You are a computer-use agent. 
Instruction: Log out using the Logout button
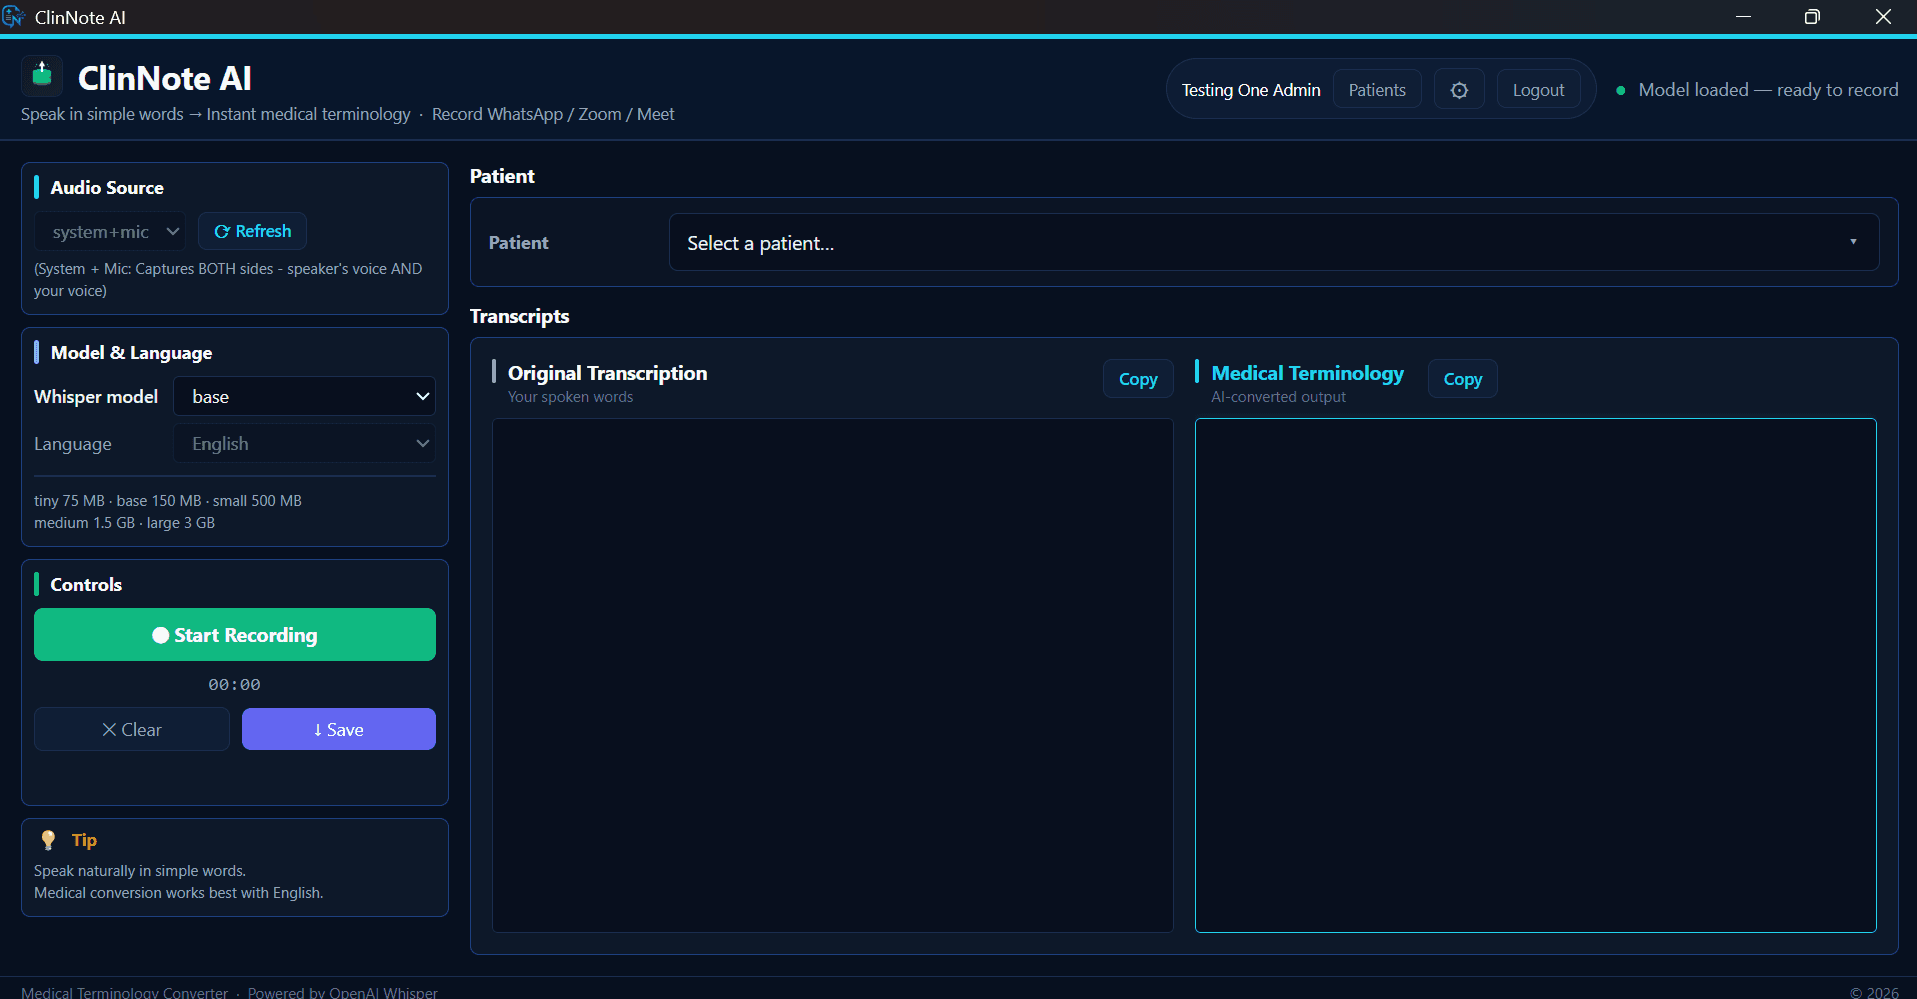click(1538, 90)
